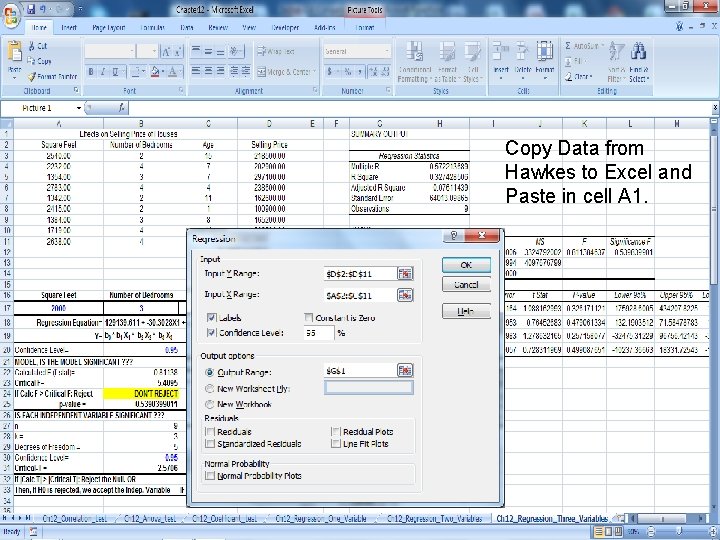The height and width of the screenshot is (540, 720).
Task: Open the Developer ribbon tab
Action: [x=285, y=28]
